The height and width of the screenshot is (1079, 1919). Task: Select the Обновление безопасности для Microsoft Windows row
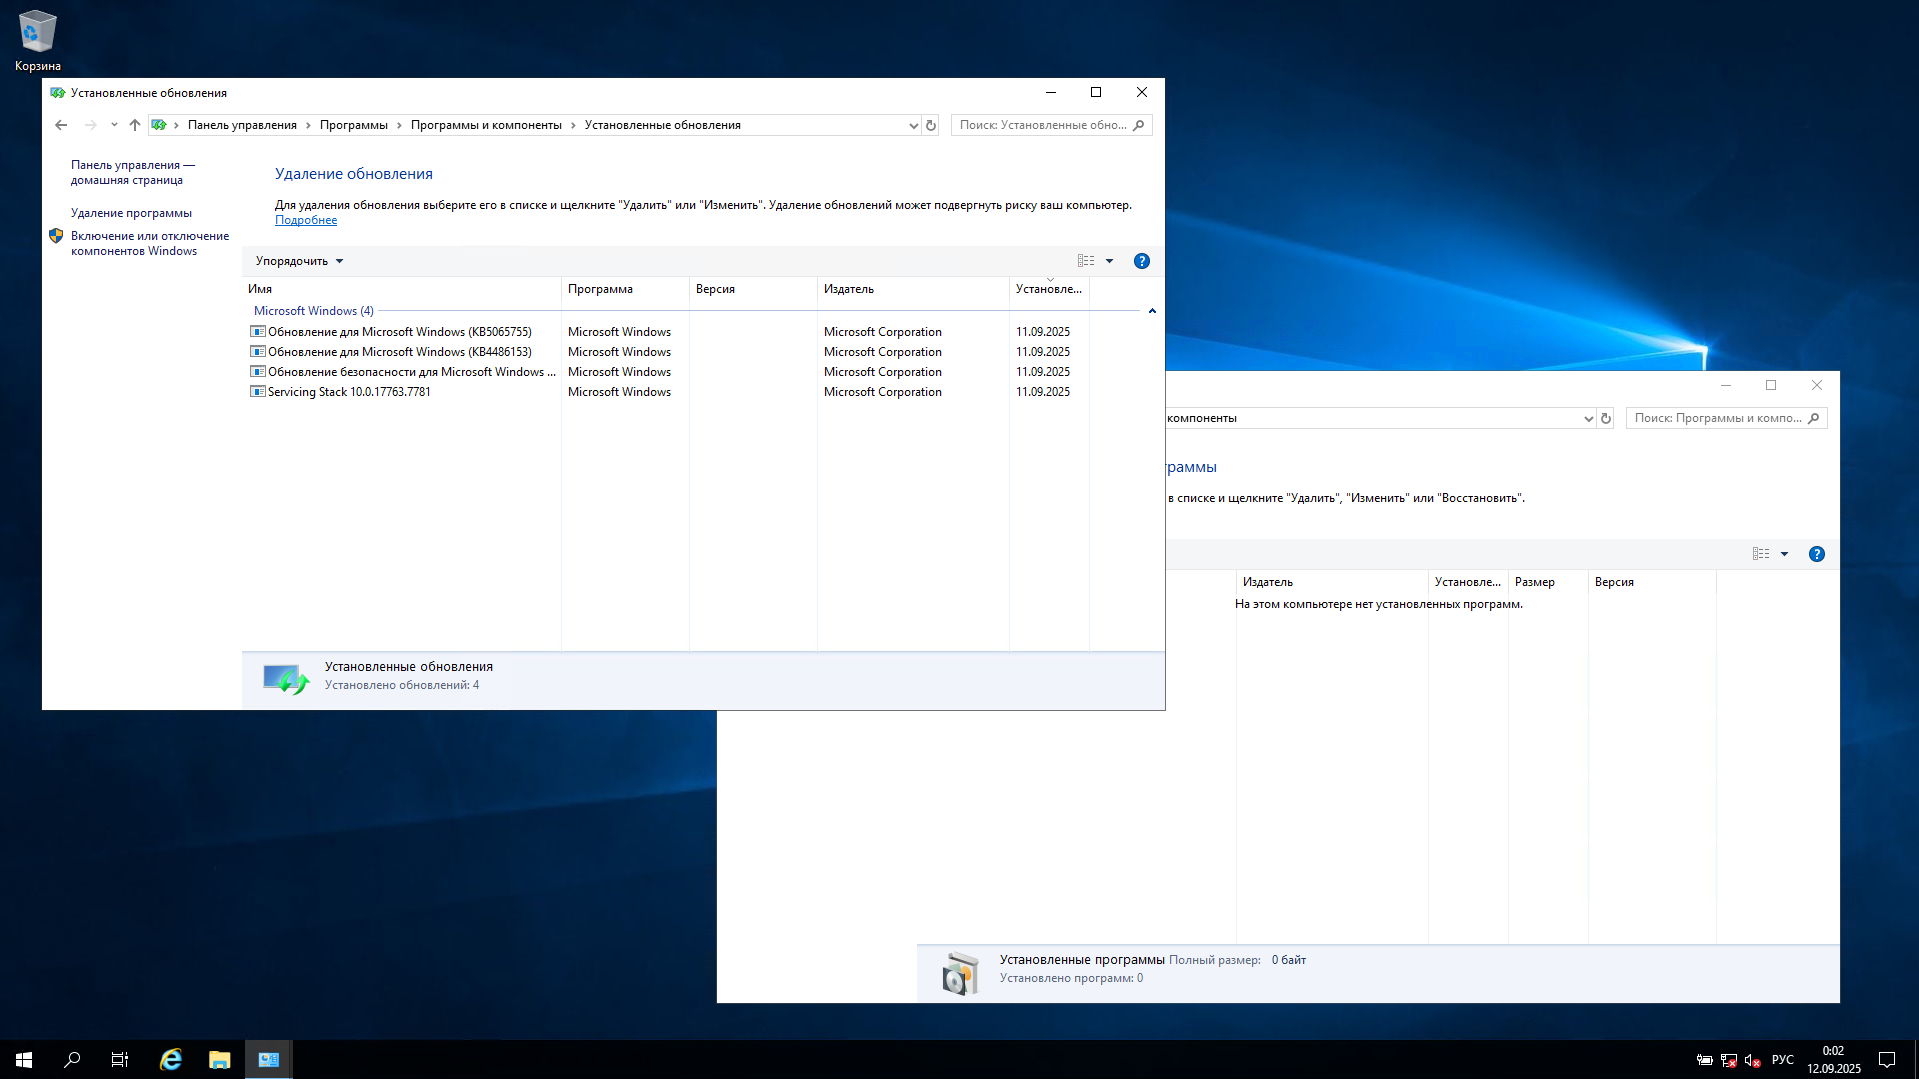pyautogui.click(x=668, y=372)
